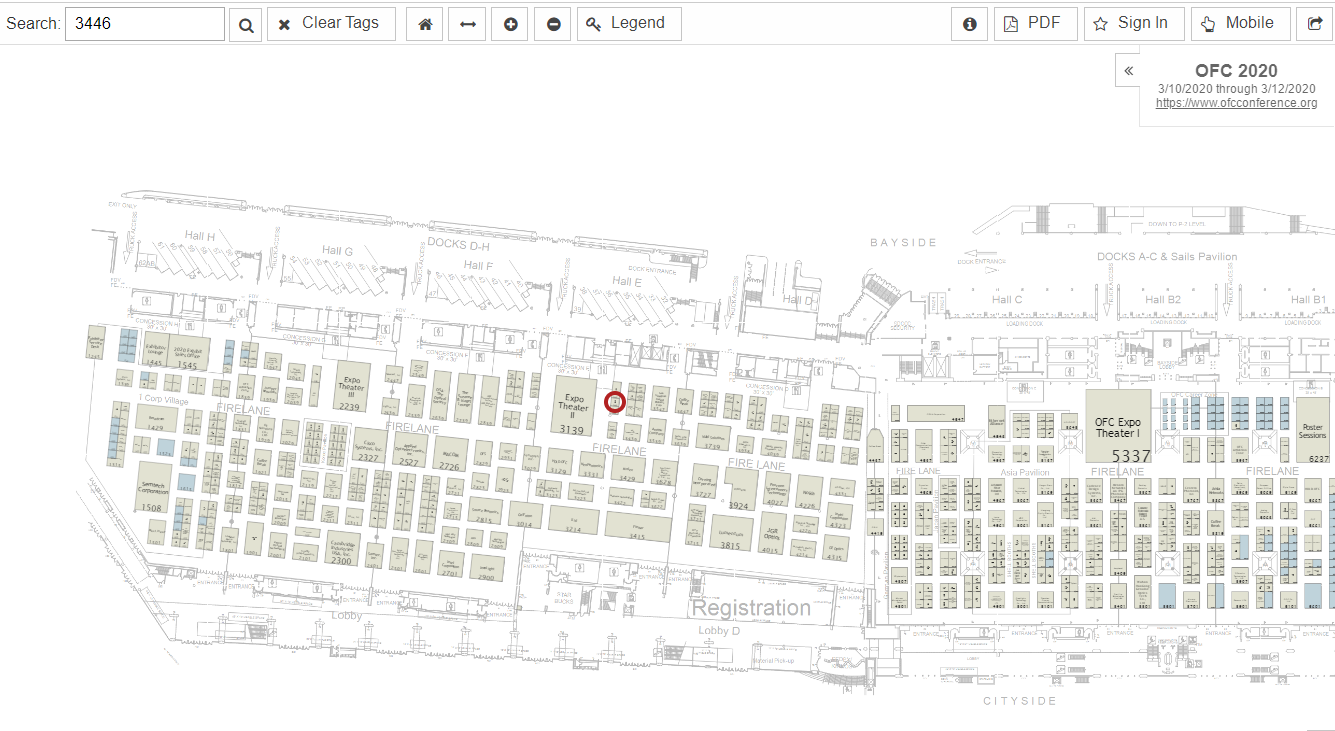Open the event information icon
This screenshot has width=1335, height=731.
[x=969, y=24]
